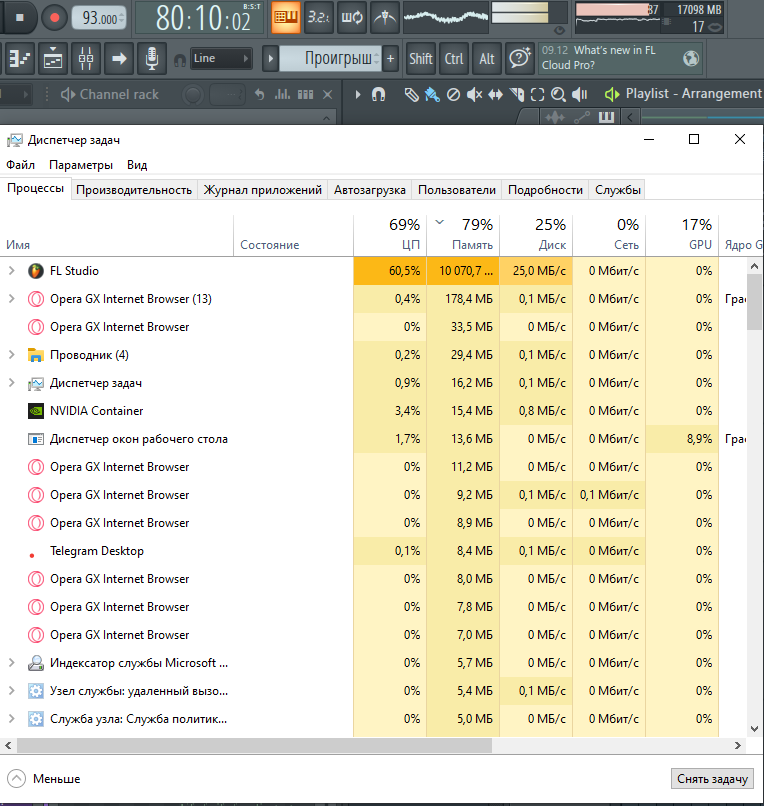The image size is (764, 806).
Task: Click the Снять задачу button
Action: [x=712, y=779]
